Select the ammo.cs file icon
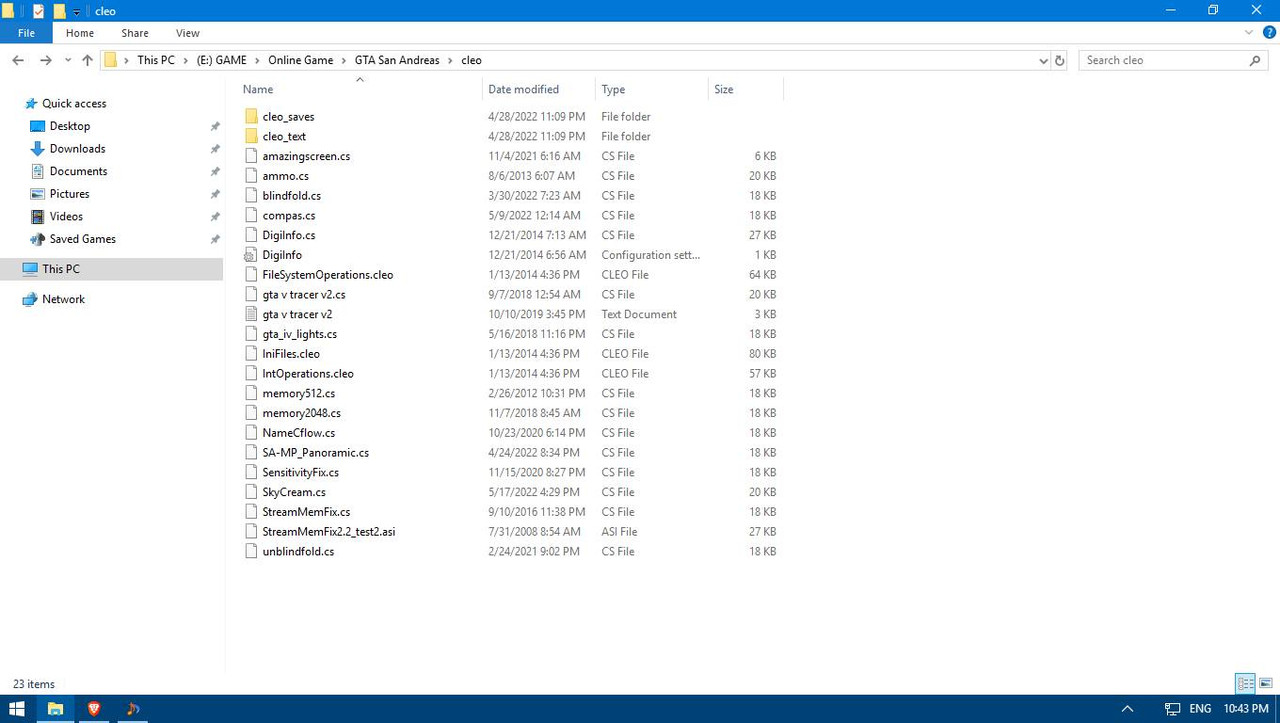Screen dimensions: 1280x723 click(x=251, y=176)
